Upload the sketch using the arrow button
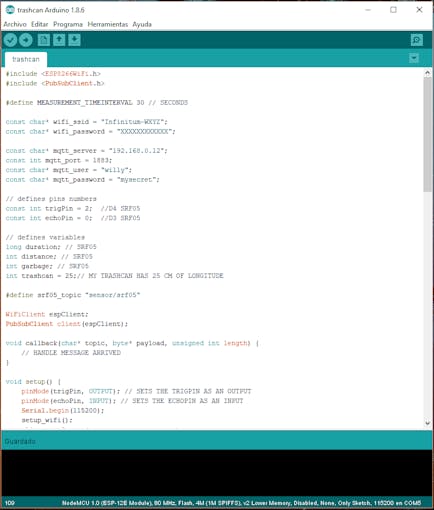This screenshot has height=510, width=434. [x=26, y=40]
